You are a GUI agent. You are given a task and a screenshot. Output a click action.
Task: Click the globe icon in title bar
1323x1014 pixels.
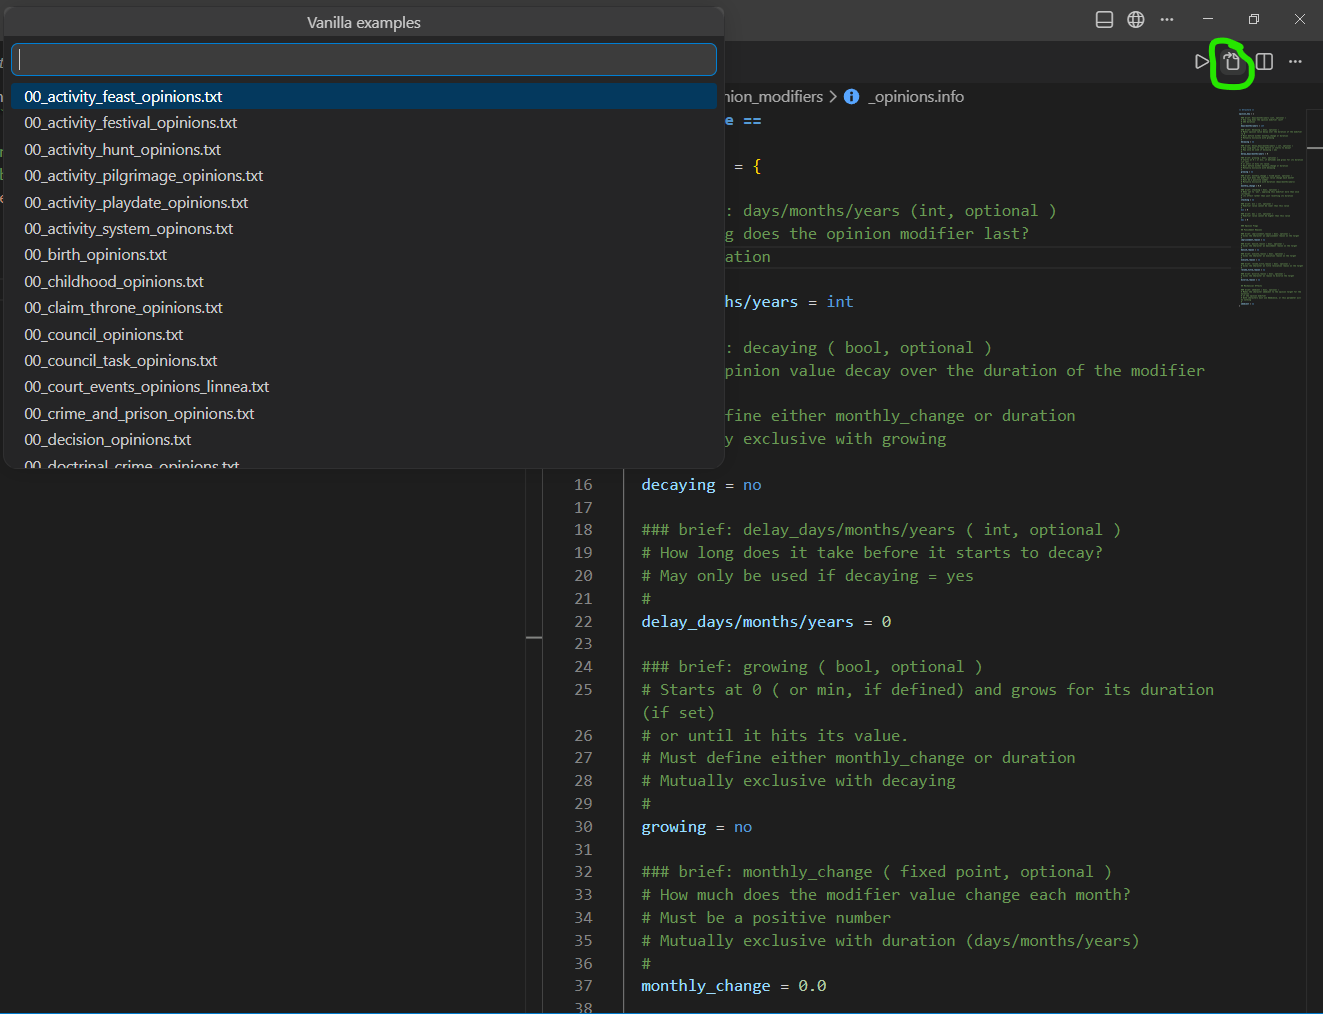tap(1136, 20)
